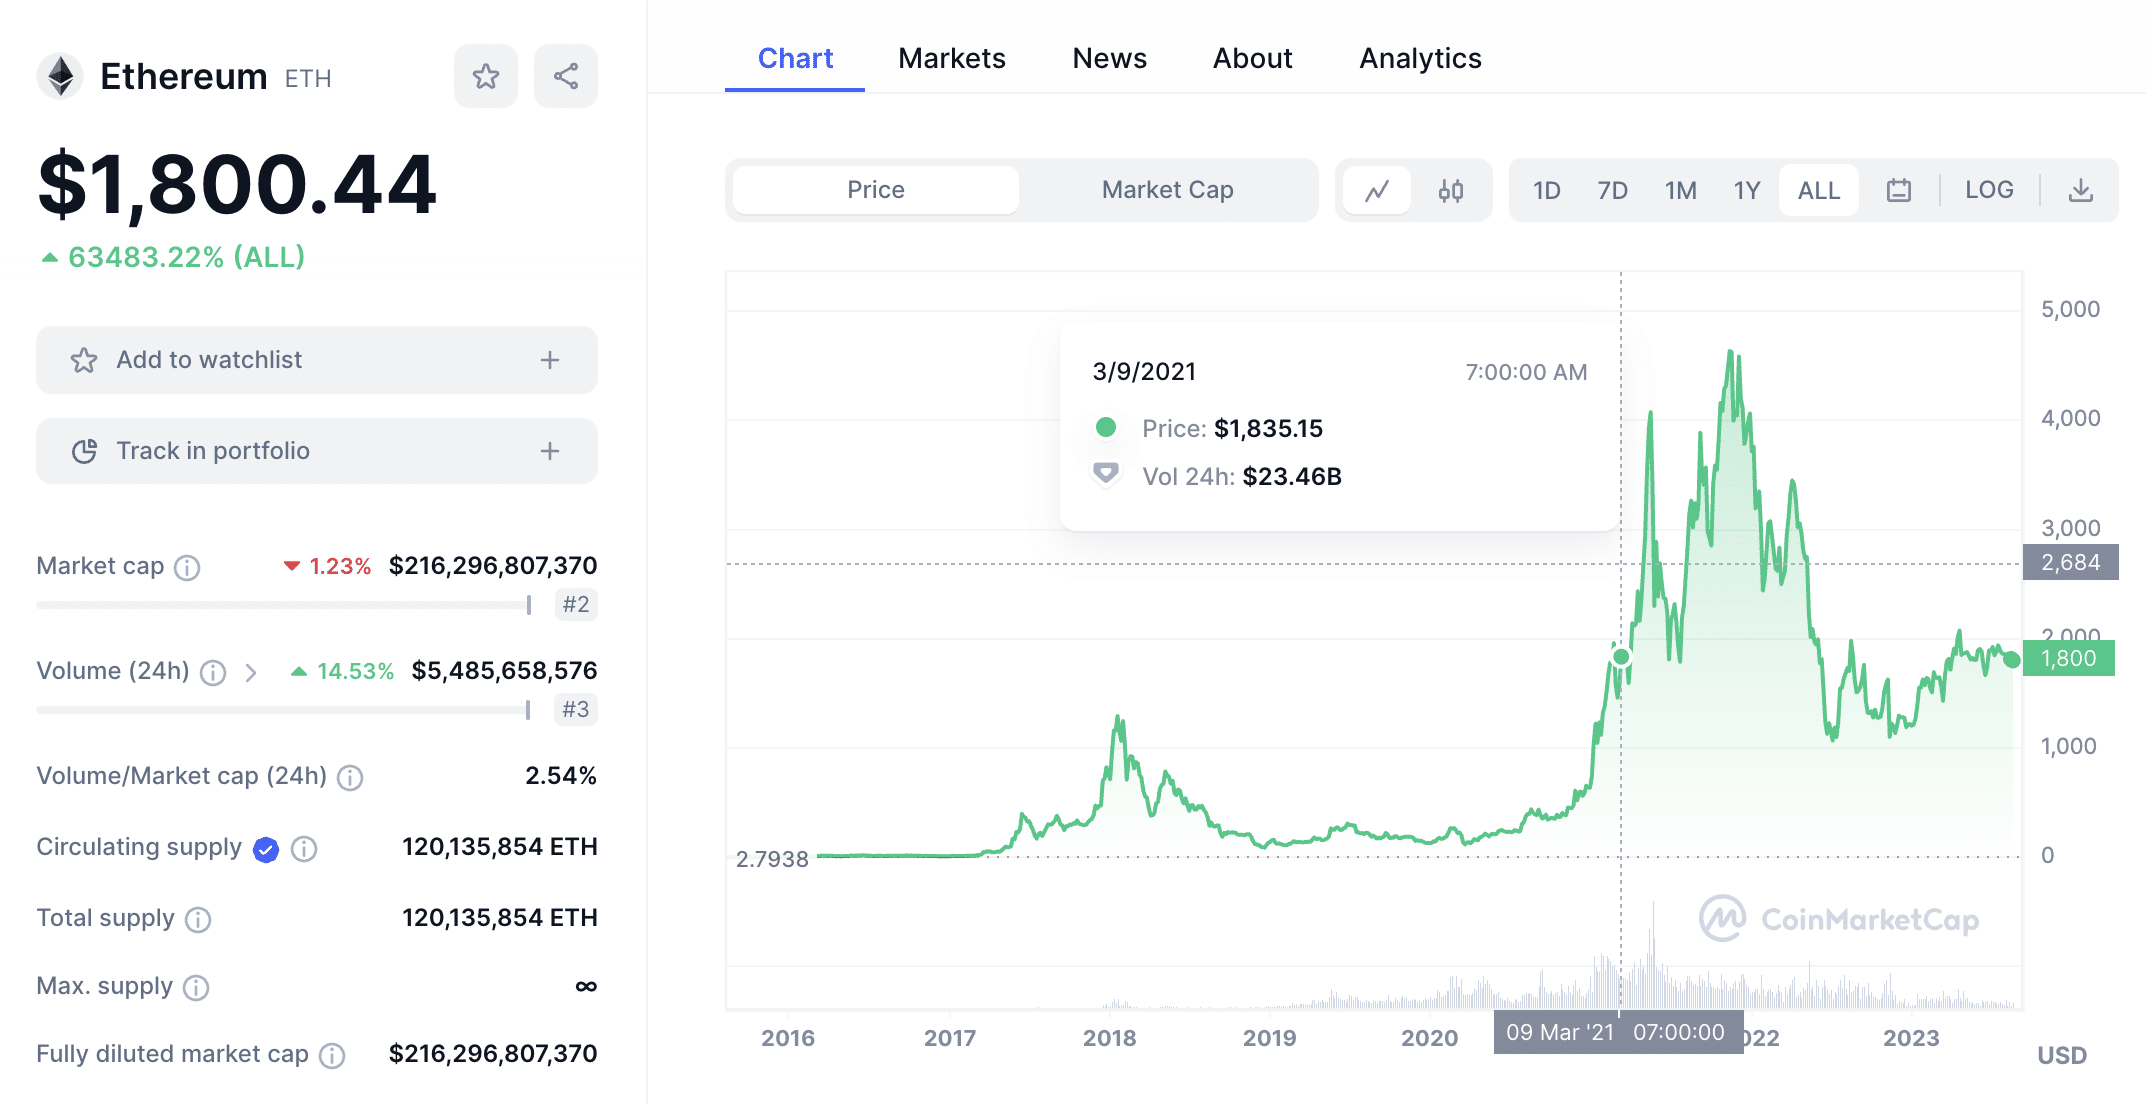The image size is (2146, 1104).
Task: Click Add to watchlist button
Action: click(x=317, y=360)
